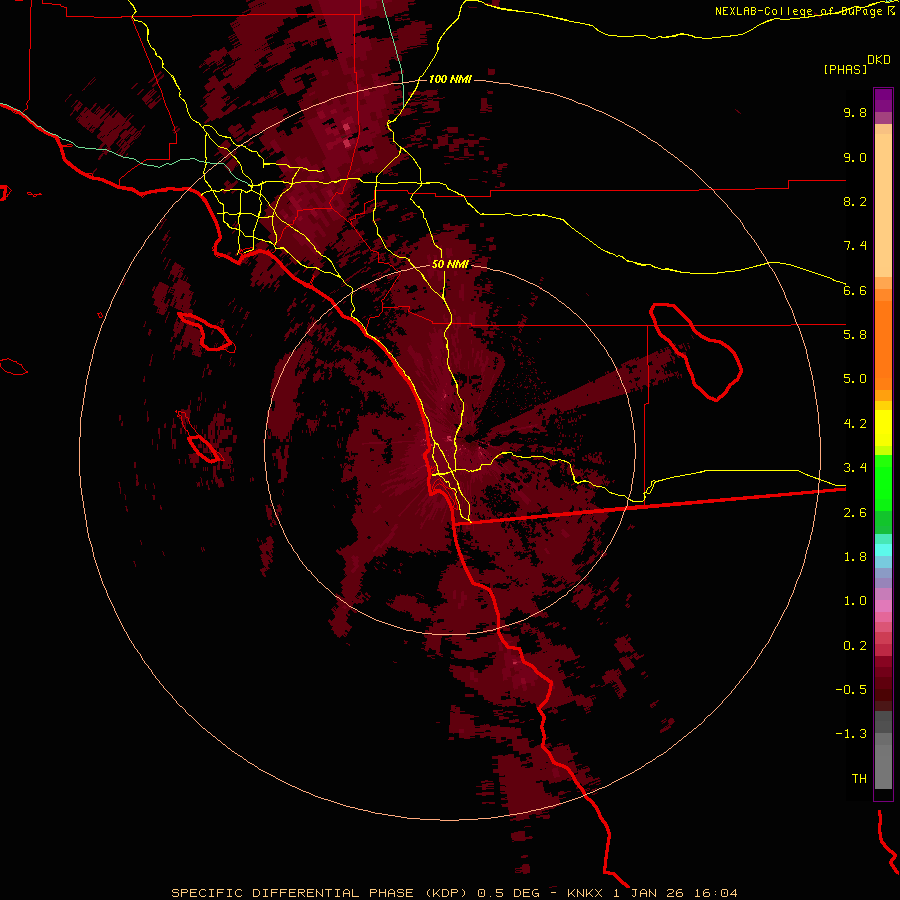Click the 50 NMI range ring label

(x=450, y=265)
